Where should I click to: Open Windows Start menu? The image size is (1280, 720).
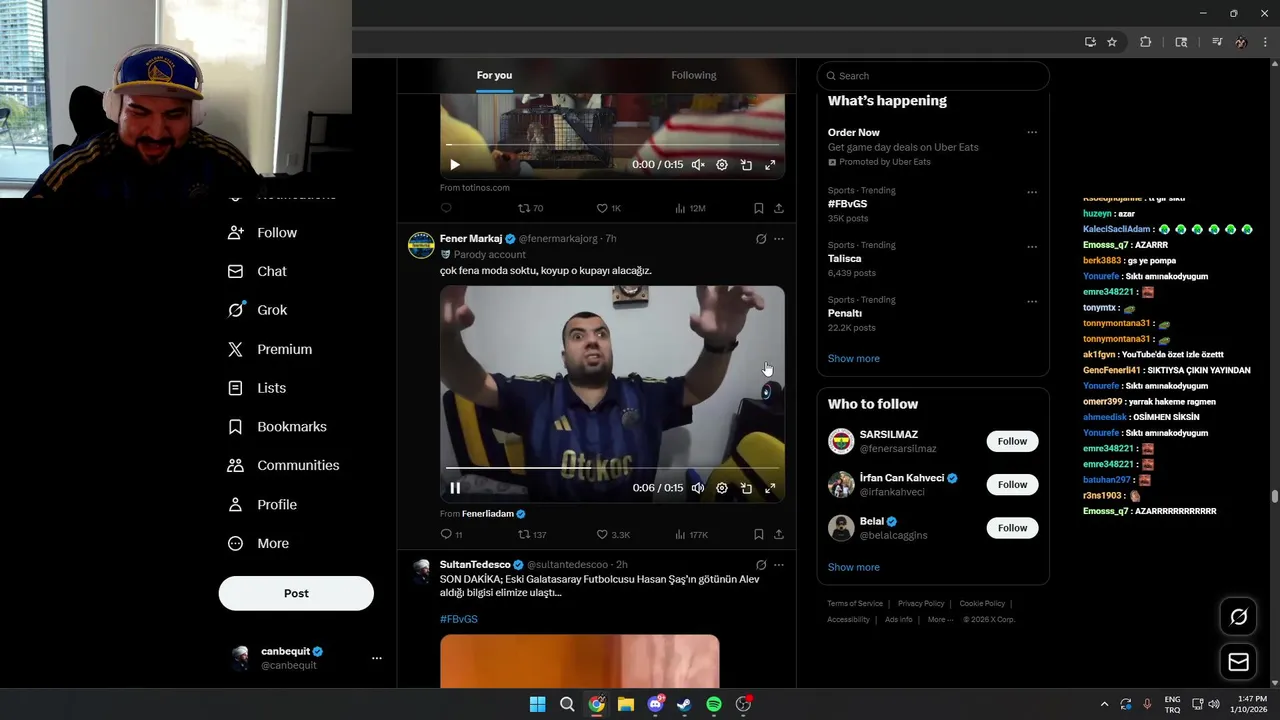pyautogui.click(x=537, y=704)
